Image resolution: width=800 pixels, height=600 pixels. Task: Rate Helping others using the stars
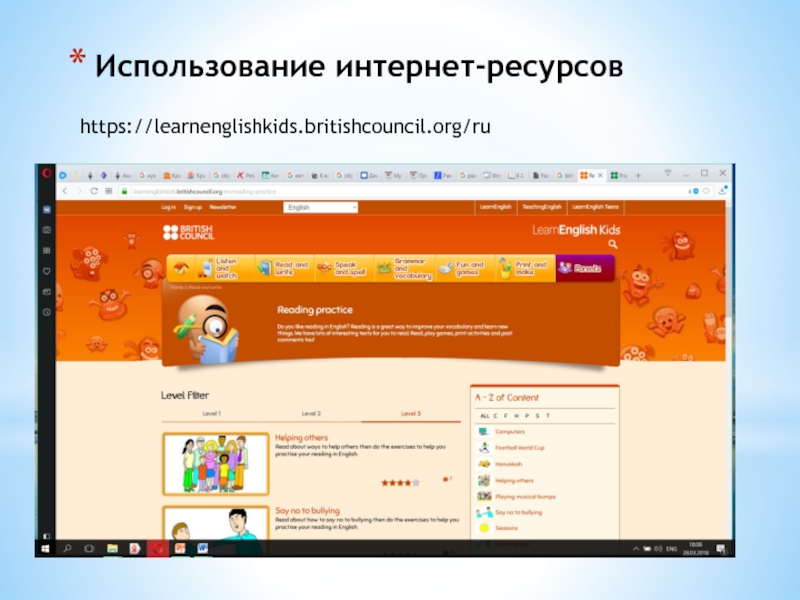tap(400, 482)
